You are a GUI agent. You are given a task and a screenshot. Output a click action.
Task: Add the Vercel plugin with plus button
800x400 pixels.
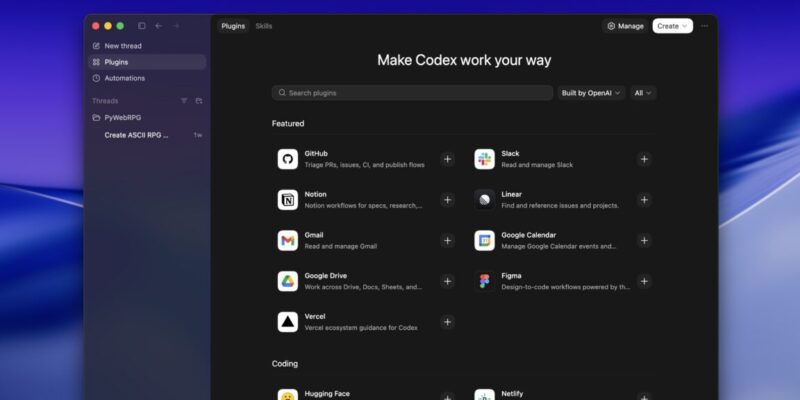(447, 322)
